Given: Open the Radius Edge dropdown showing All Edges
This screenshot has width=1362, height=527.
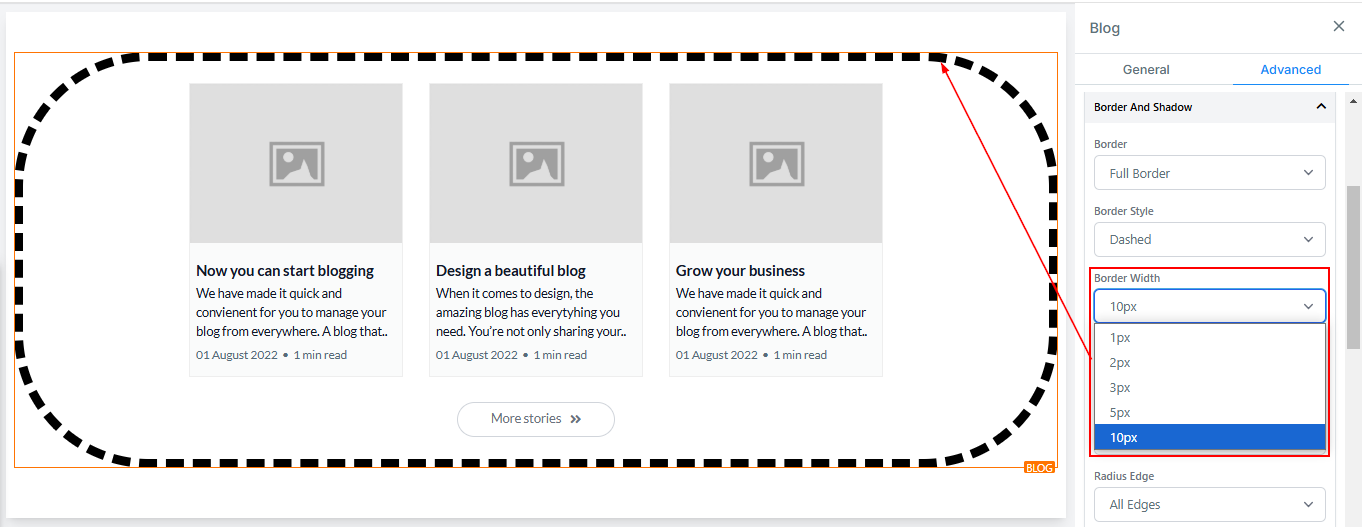Looking at the screenshot, I should [x=1210, y=505].
